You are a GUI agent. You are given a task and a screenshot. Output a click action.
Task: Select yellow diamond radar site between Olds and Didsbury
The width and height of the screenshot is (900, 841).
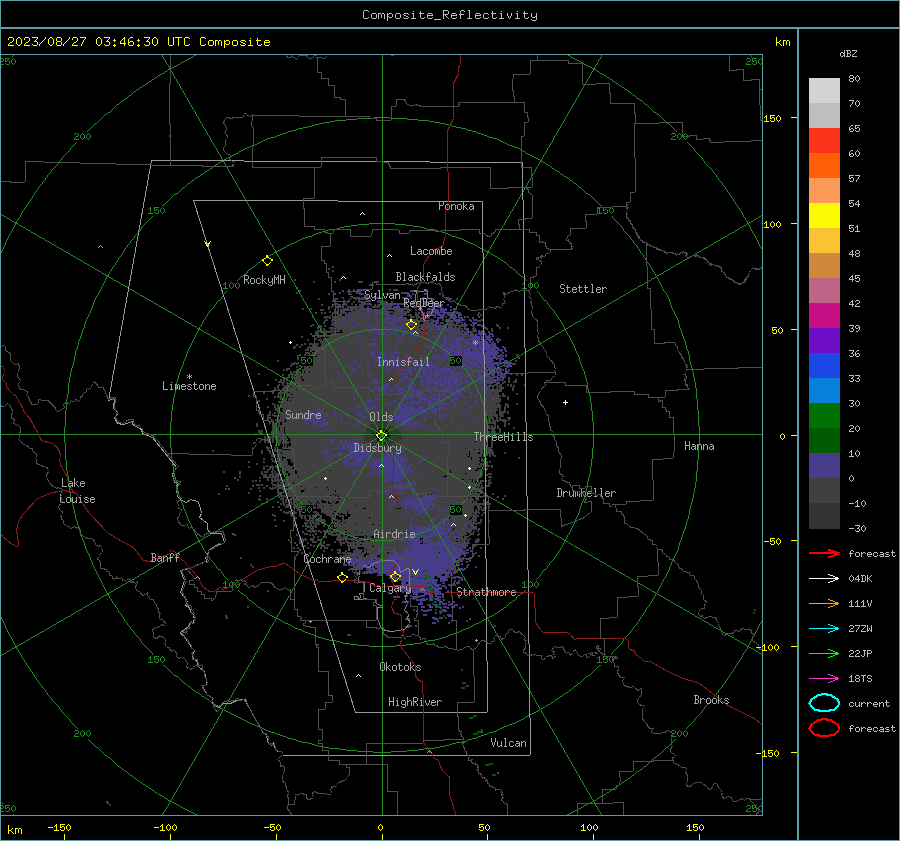pyautogui.click(x=382, y=435)
